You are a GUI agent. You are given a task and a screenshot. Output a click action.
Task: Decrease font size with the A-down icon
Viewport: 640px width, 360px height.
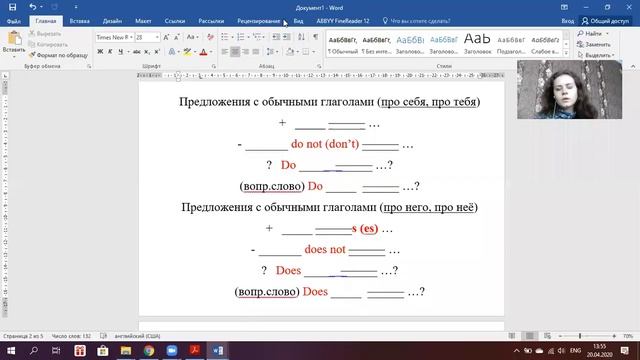[177, 37]
